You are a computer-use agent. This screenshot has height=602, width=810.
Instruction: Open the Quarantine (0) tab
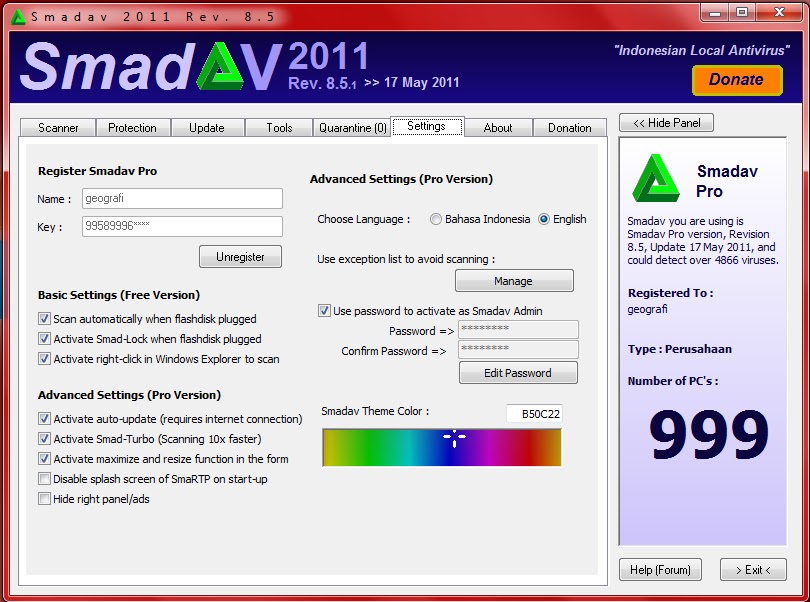pos(353,128)
